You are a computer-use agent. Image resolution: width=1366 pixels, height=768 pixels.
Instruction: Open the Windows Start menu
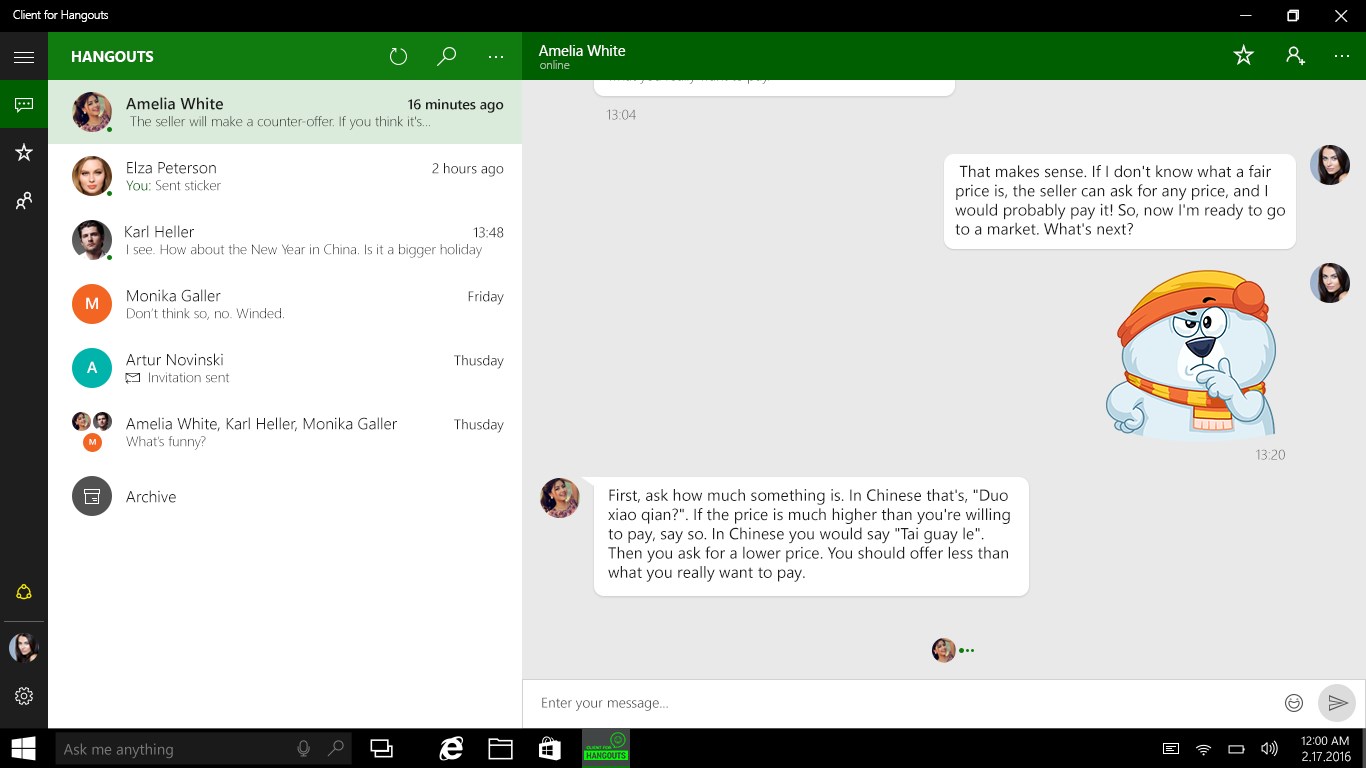tap(24, 748)
